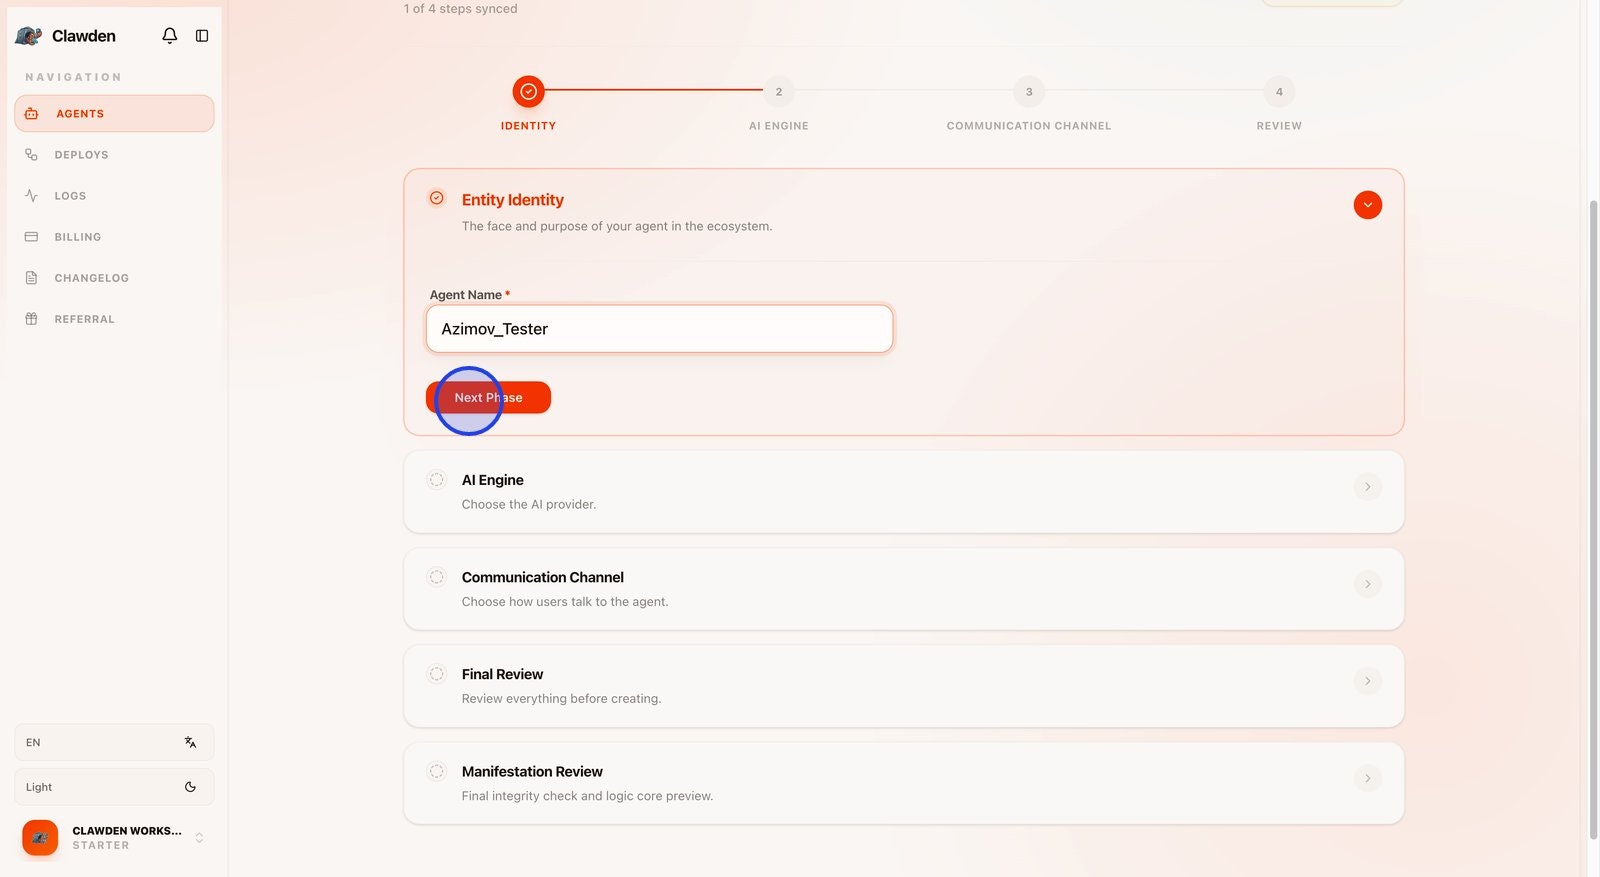Image resolution: width=1600 pixels, height=877 pixels.
Task: Collapse the sidebar panel icon
Action: 202,36
